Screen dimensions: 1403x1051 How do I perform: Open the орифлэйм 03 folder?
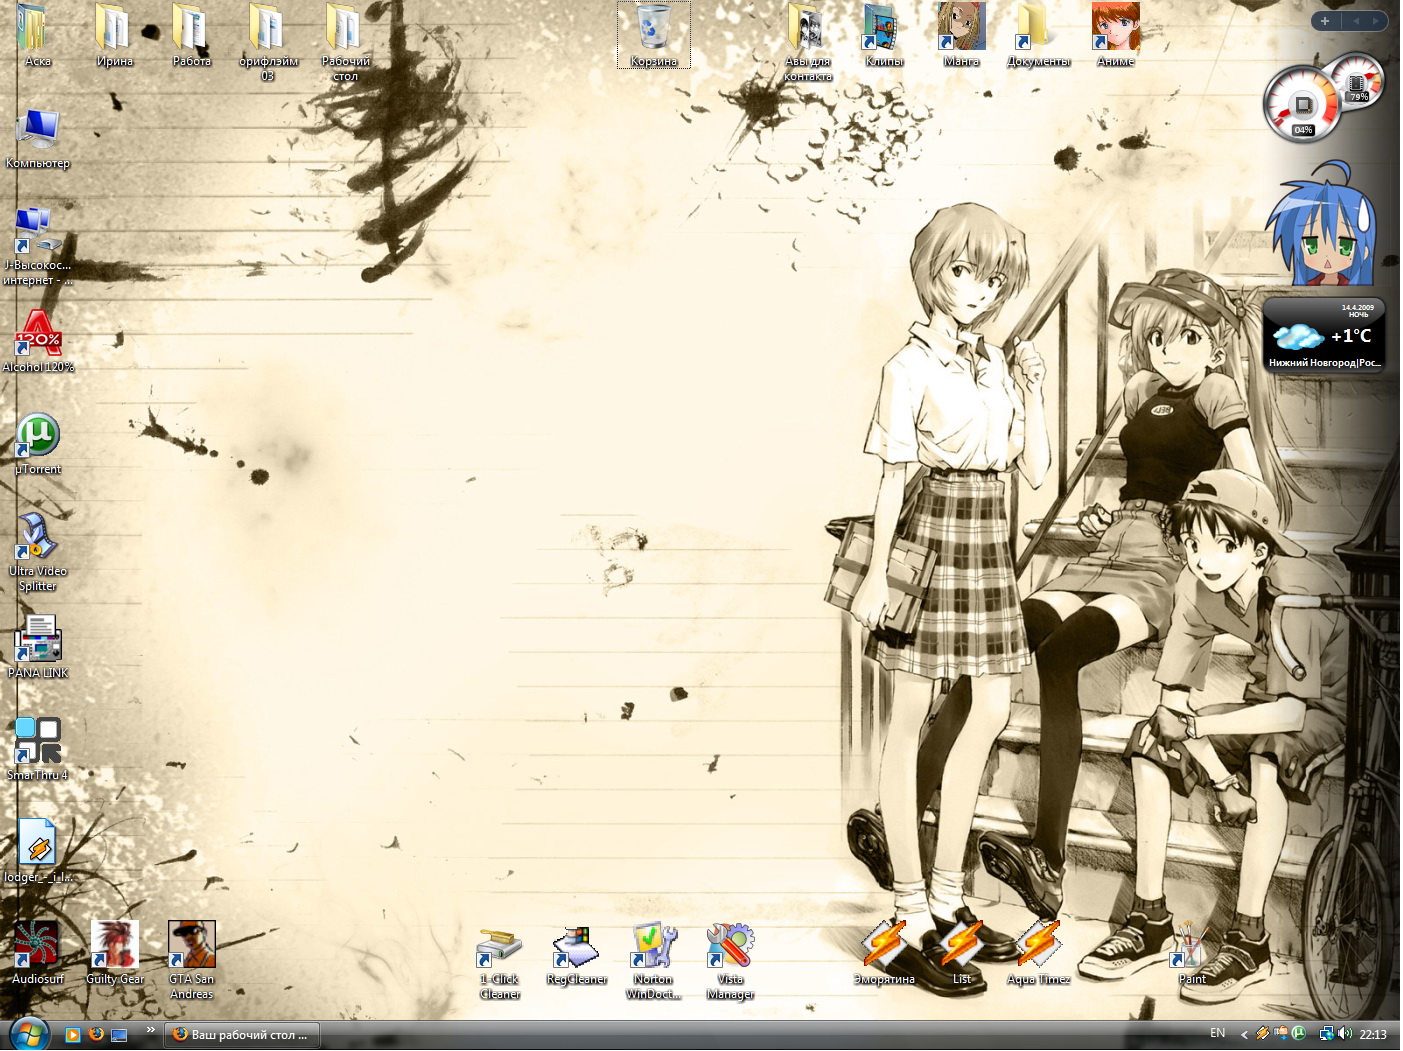coord(268,41)
